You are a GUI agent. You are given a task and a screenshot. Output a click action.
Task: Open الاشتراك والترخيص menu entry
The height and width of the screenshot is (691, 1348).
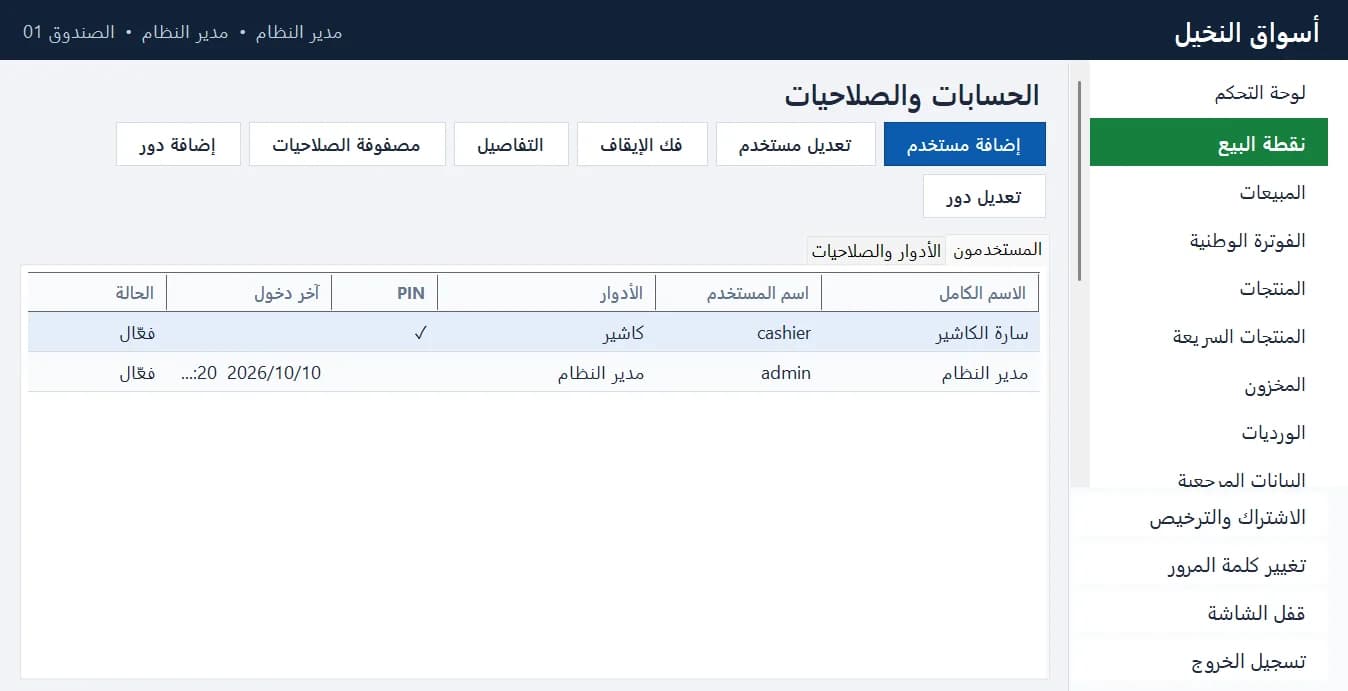tap(1200, 518)
